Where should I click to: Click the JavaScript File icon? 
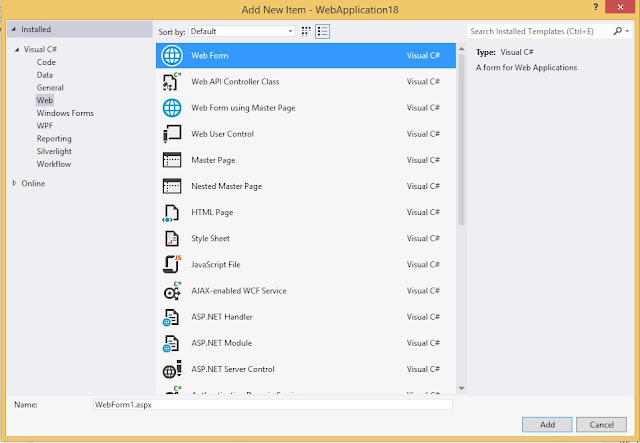point(172,265)
